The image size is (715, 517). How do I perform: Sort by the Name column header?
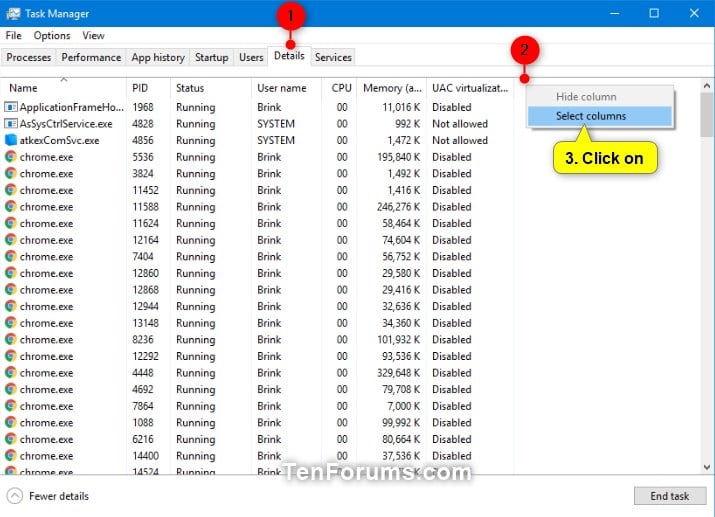pos(63,88)
